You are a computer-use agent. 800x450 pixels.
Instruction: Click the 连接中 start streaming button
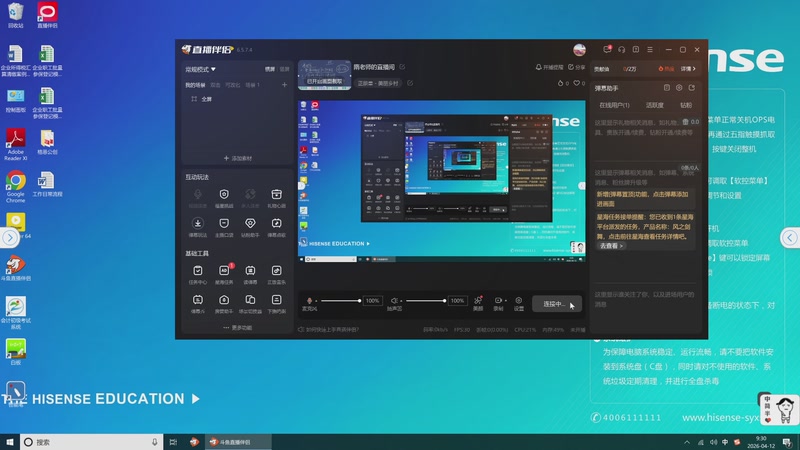(x=557, y=304)
